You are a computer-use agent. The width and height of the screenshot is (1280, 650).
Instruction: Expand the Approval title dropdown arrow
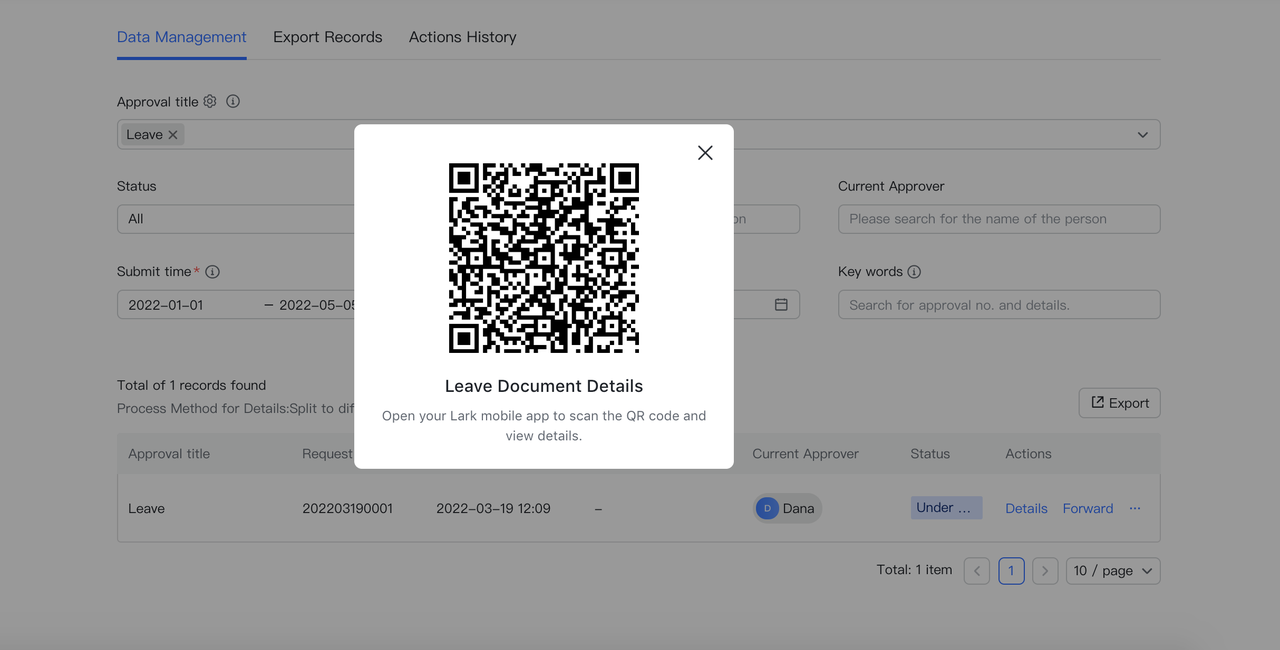pos(1142,135)
